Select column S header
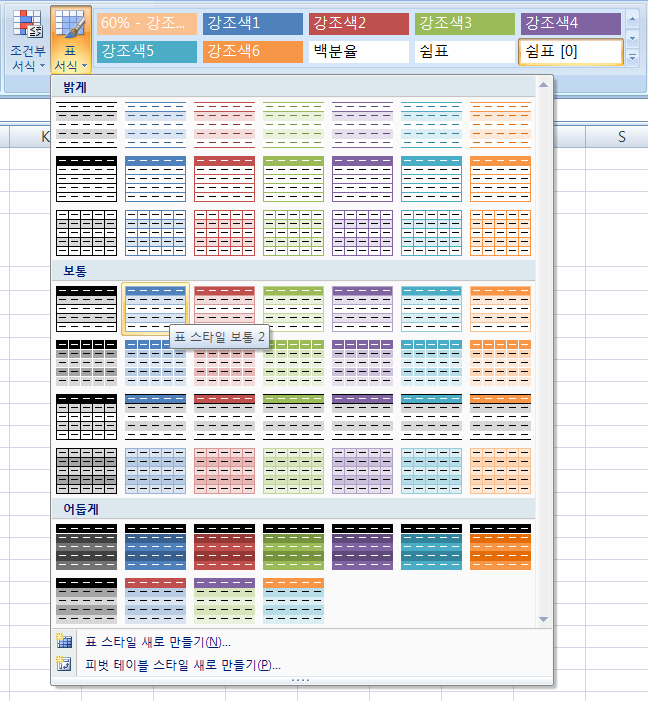648x701 pixels. pos(621,137)
